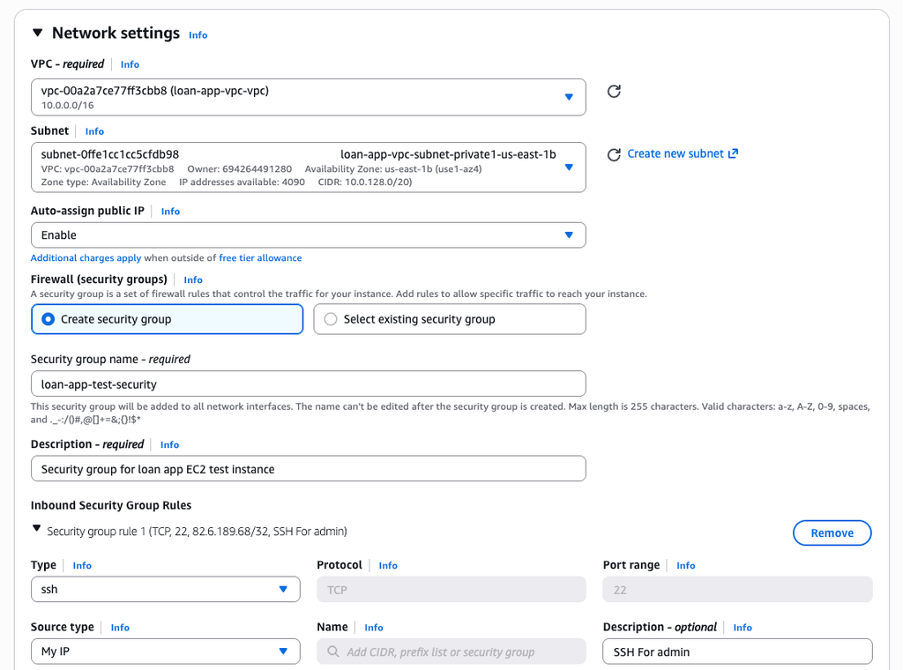
Task: Edit the SSH For admin description field
Action: (x=737, y=651)
